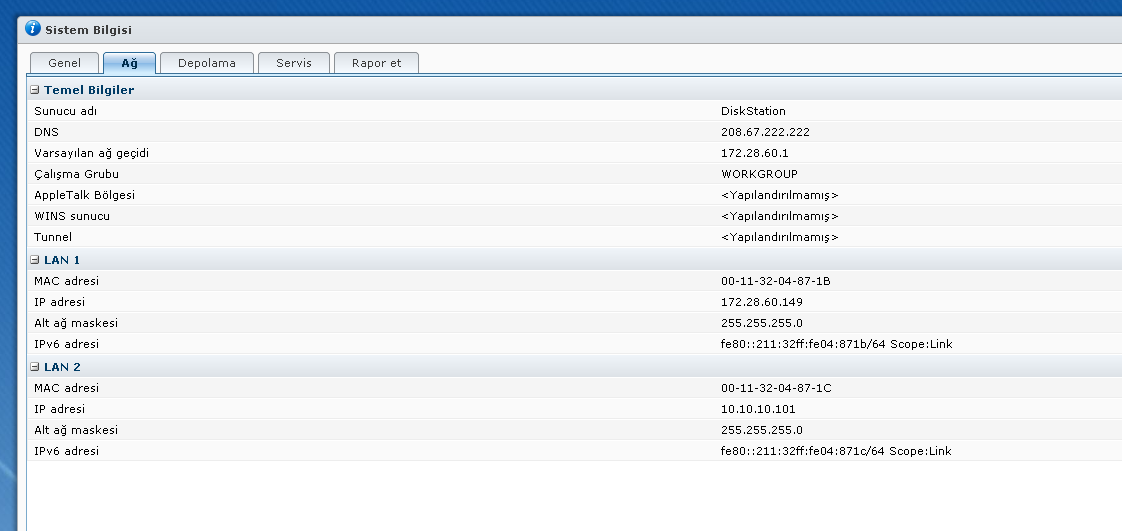Select the WORKGROUP value
The image size is (1122, 531).
(x=759, y=174)
